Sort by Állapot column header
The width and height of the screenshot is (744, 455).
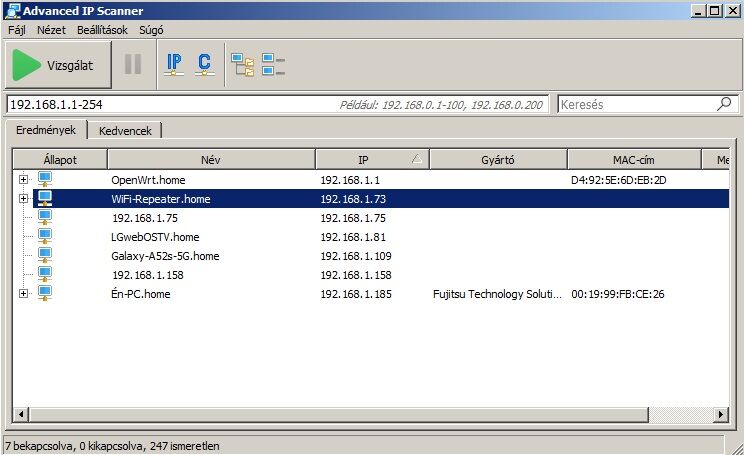(x=60, y=160)
